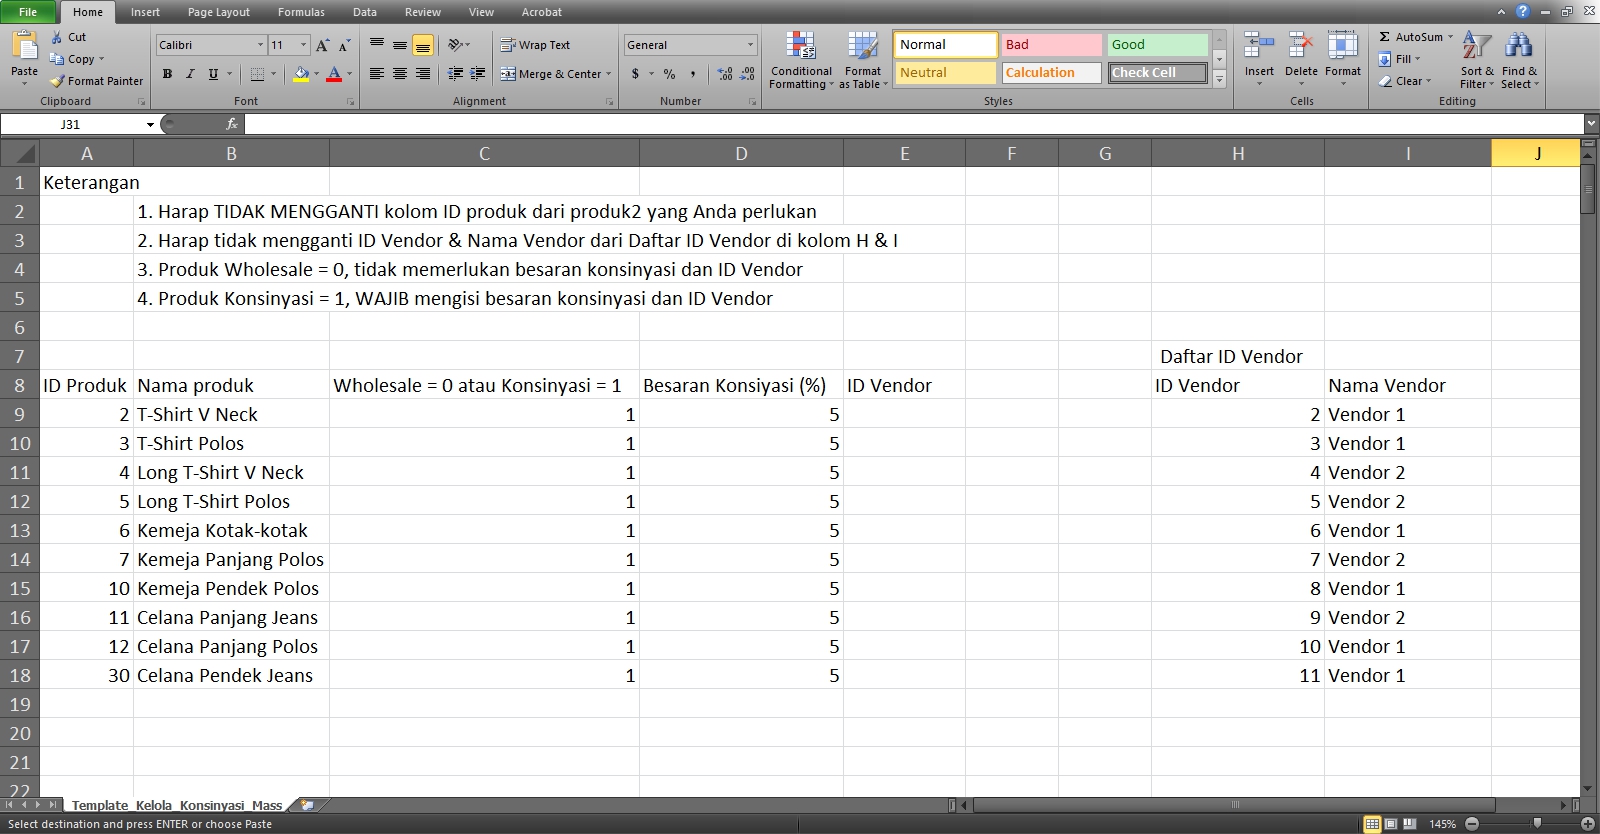Open the Formulas ribbon tab

[301, 12]
